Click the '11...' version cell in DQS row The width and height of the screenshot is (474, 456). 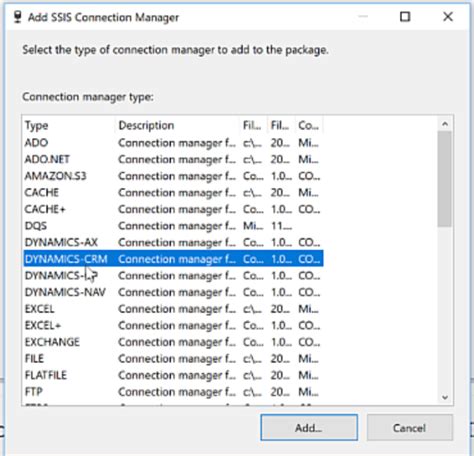pyautogui.click(x=281, y=226)
